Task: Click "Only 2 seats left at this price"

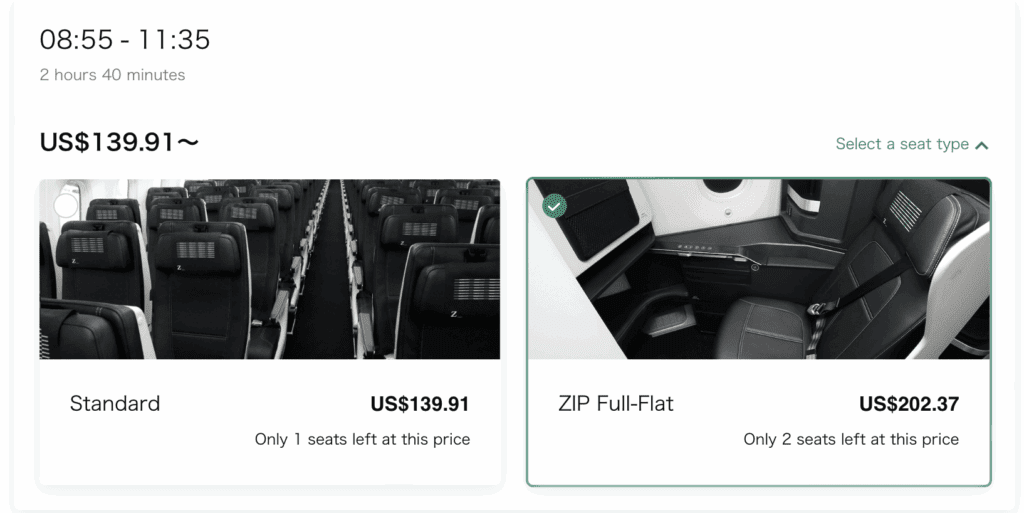Action: click(x=851, y=439)
